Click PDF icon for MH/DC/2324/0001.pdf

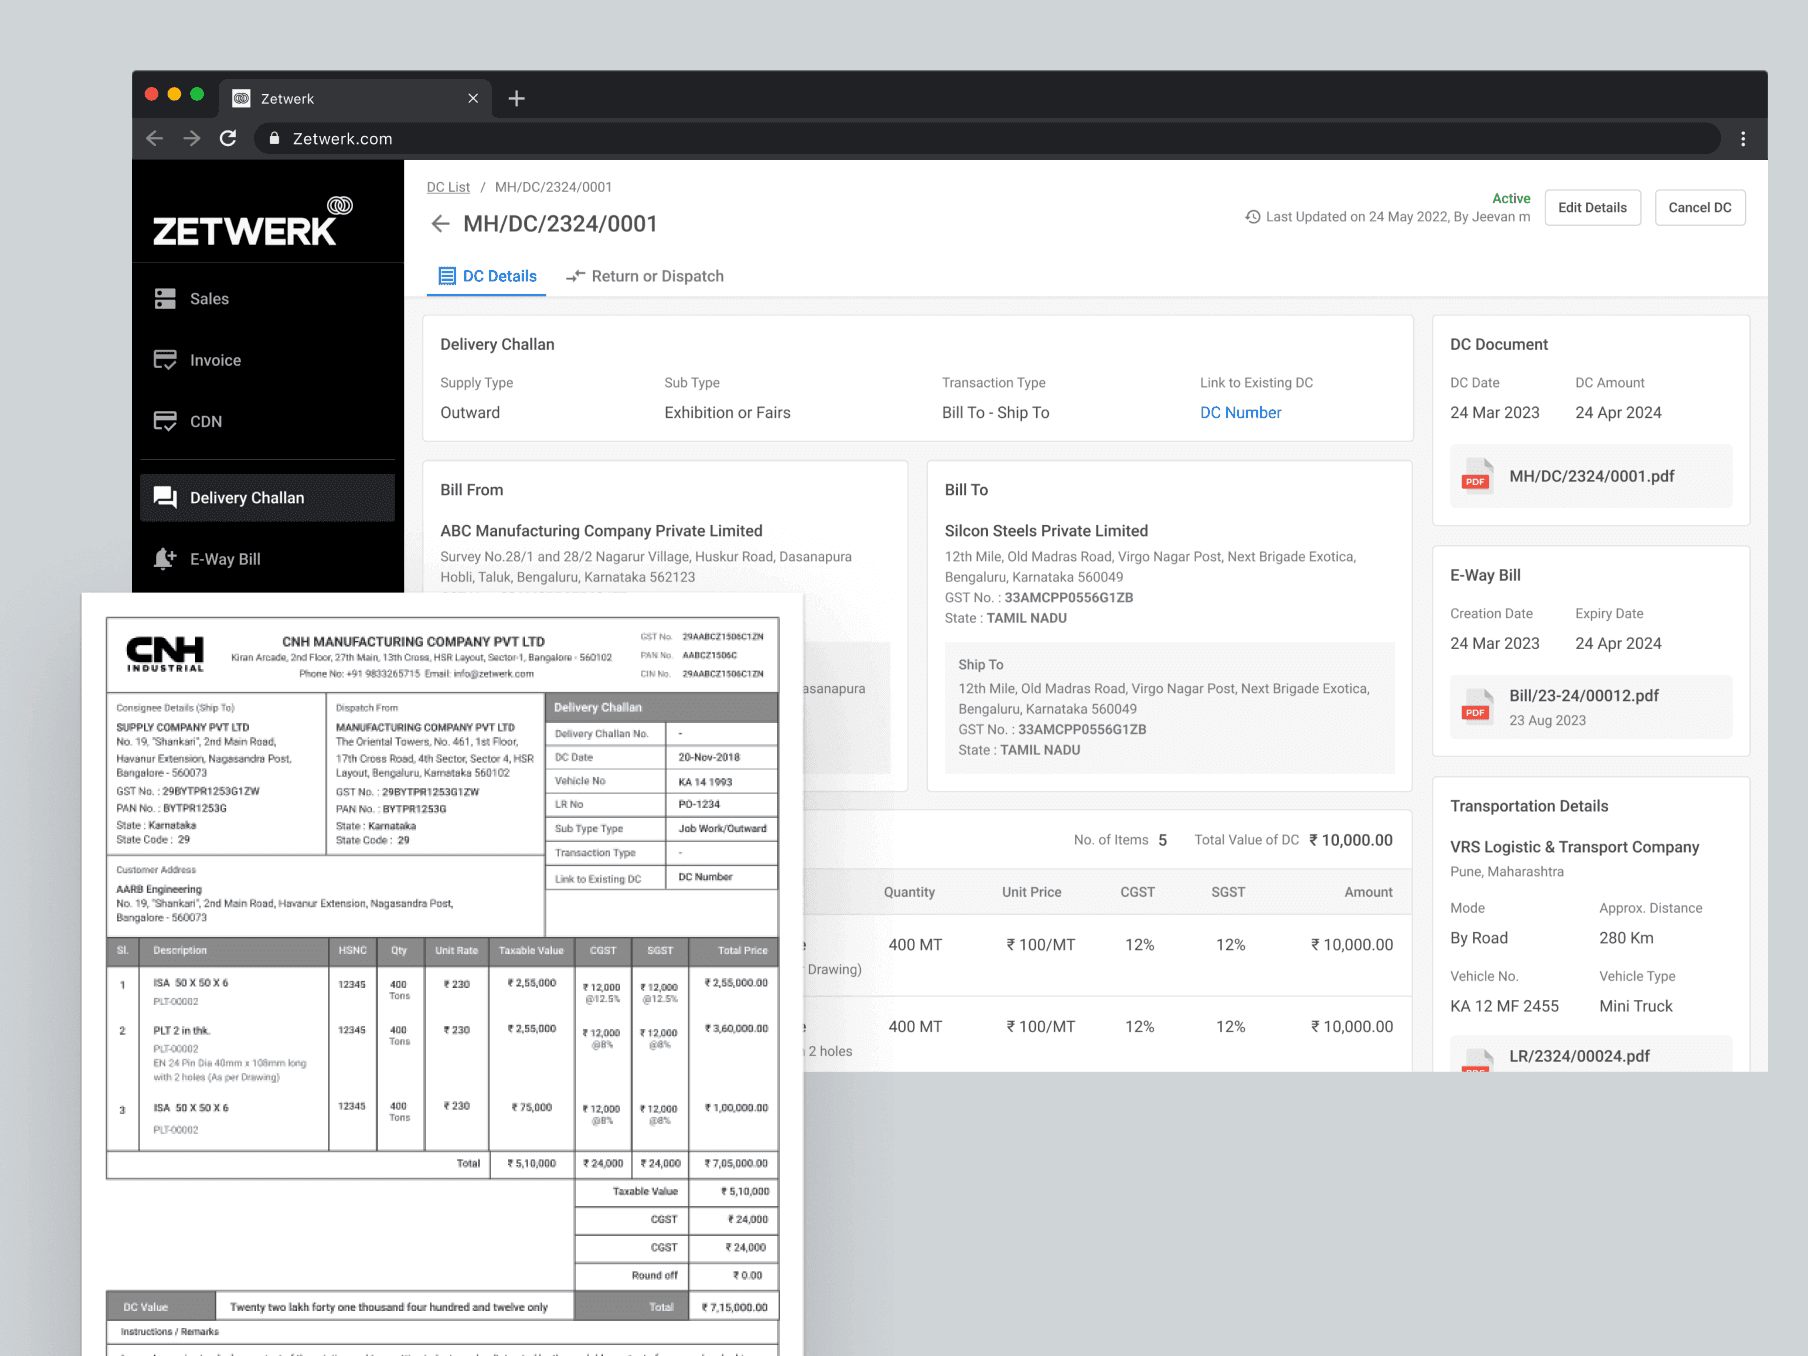[x=1476, y=476]
